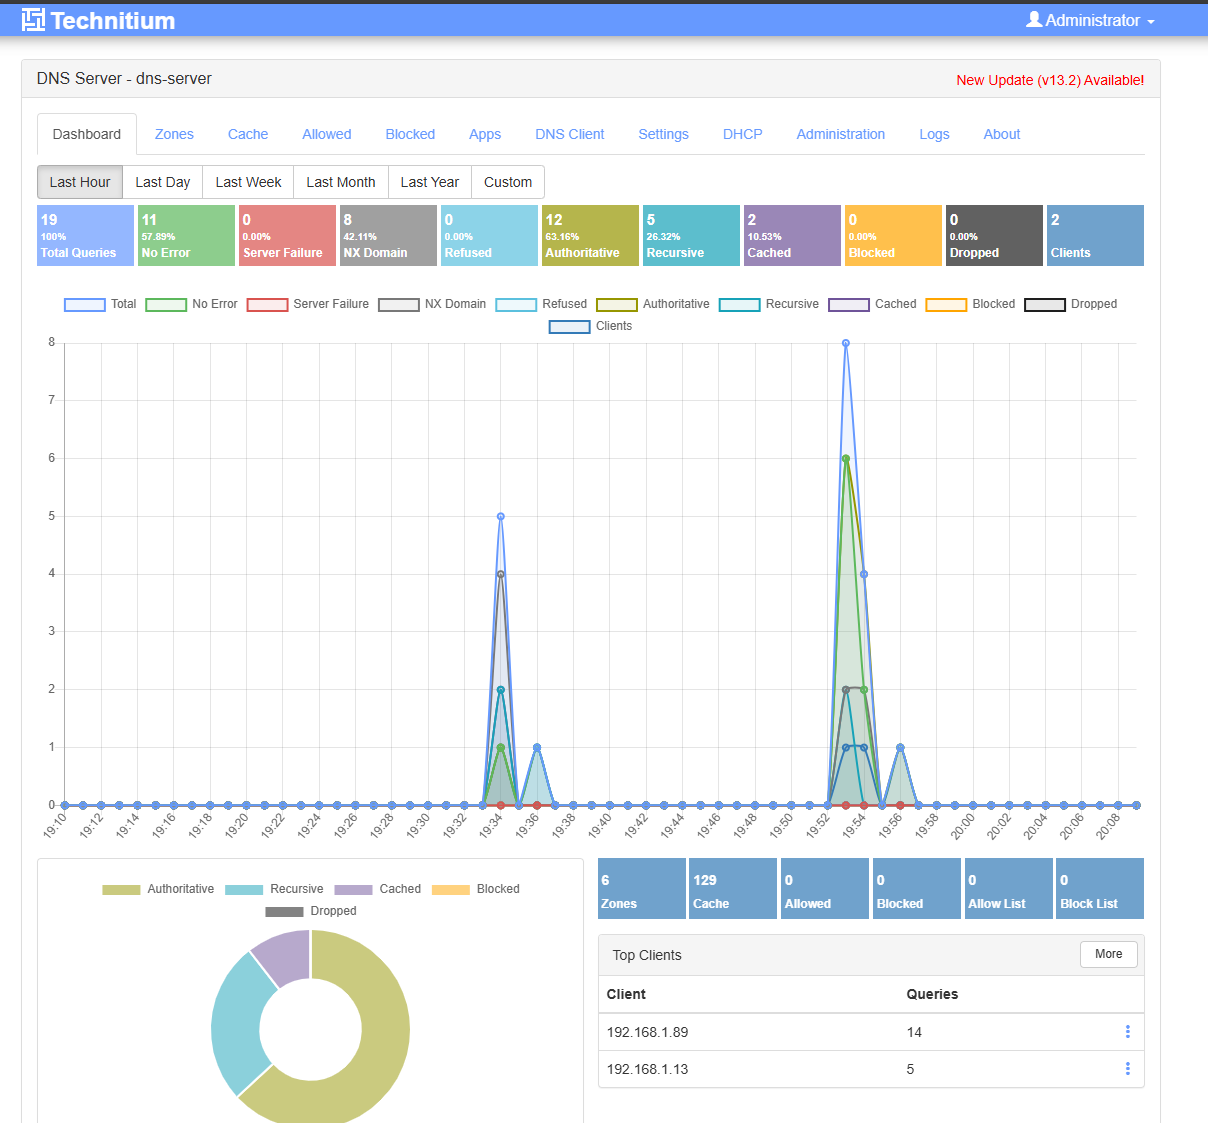This screenshot has width=1208, height=1123.
Task: Click the Clients stat tile
Action: pyautogui.click(x=1095, y=236)
